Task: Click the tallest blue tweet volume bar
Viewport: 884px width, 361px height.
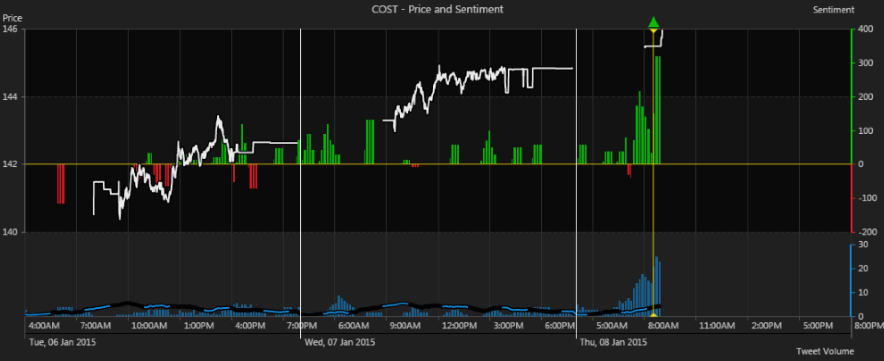Action: [x=656, y=286]
